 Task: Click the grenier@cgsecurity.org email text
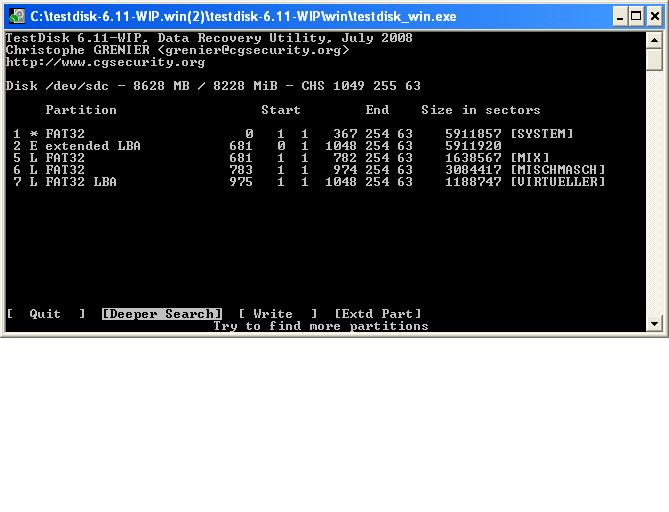[253, 50]
